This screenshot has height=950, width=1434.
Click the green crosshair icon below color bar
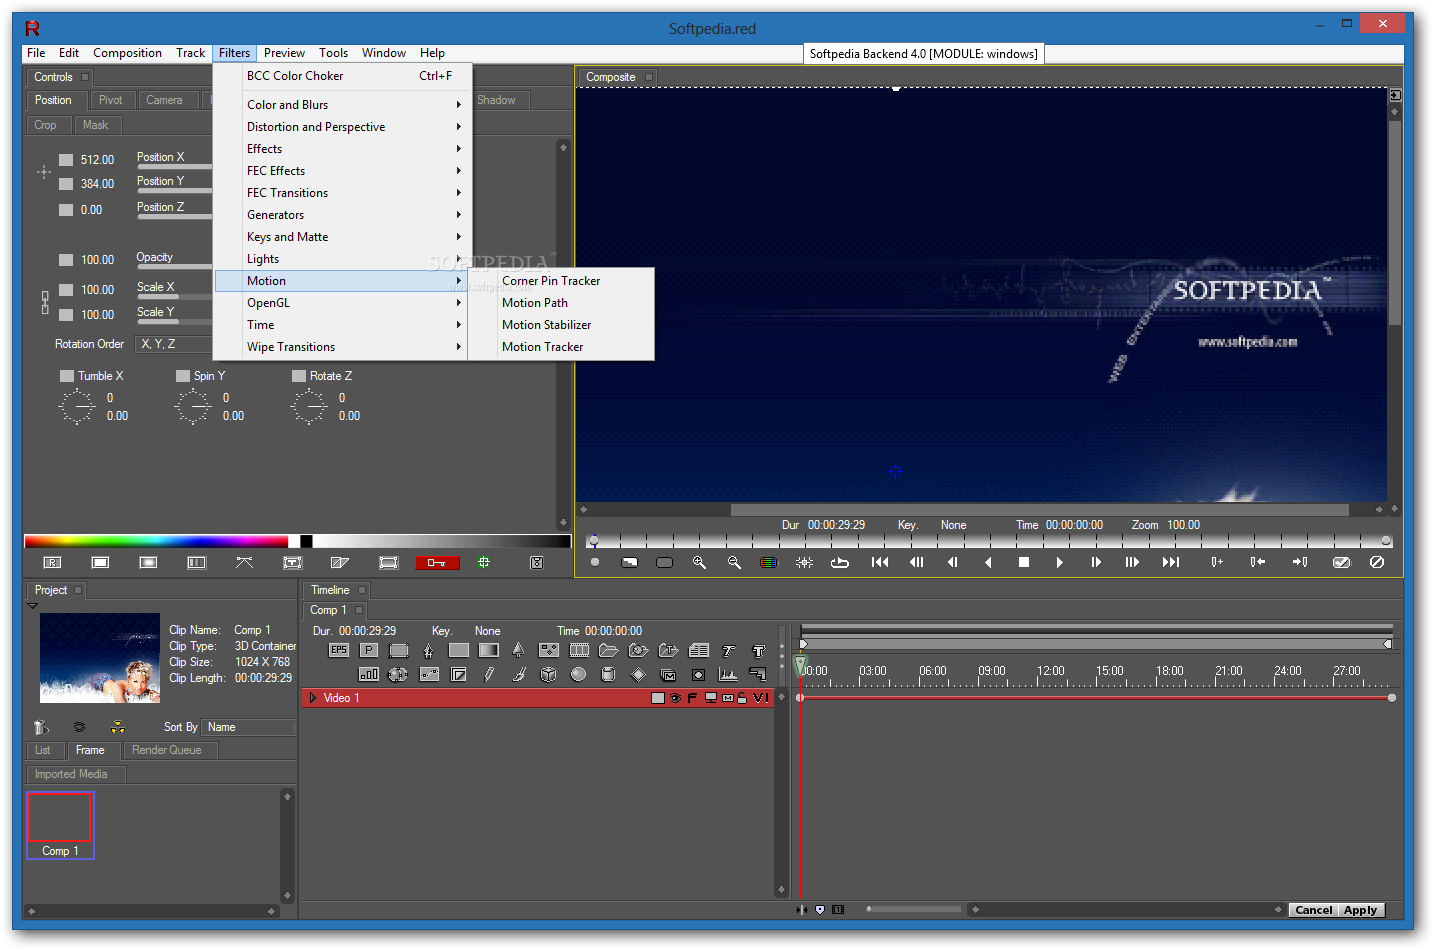click(484, 562)
